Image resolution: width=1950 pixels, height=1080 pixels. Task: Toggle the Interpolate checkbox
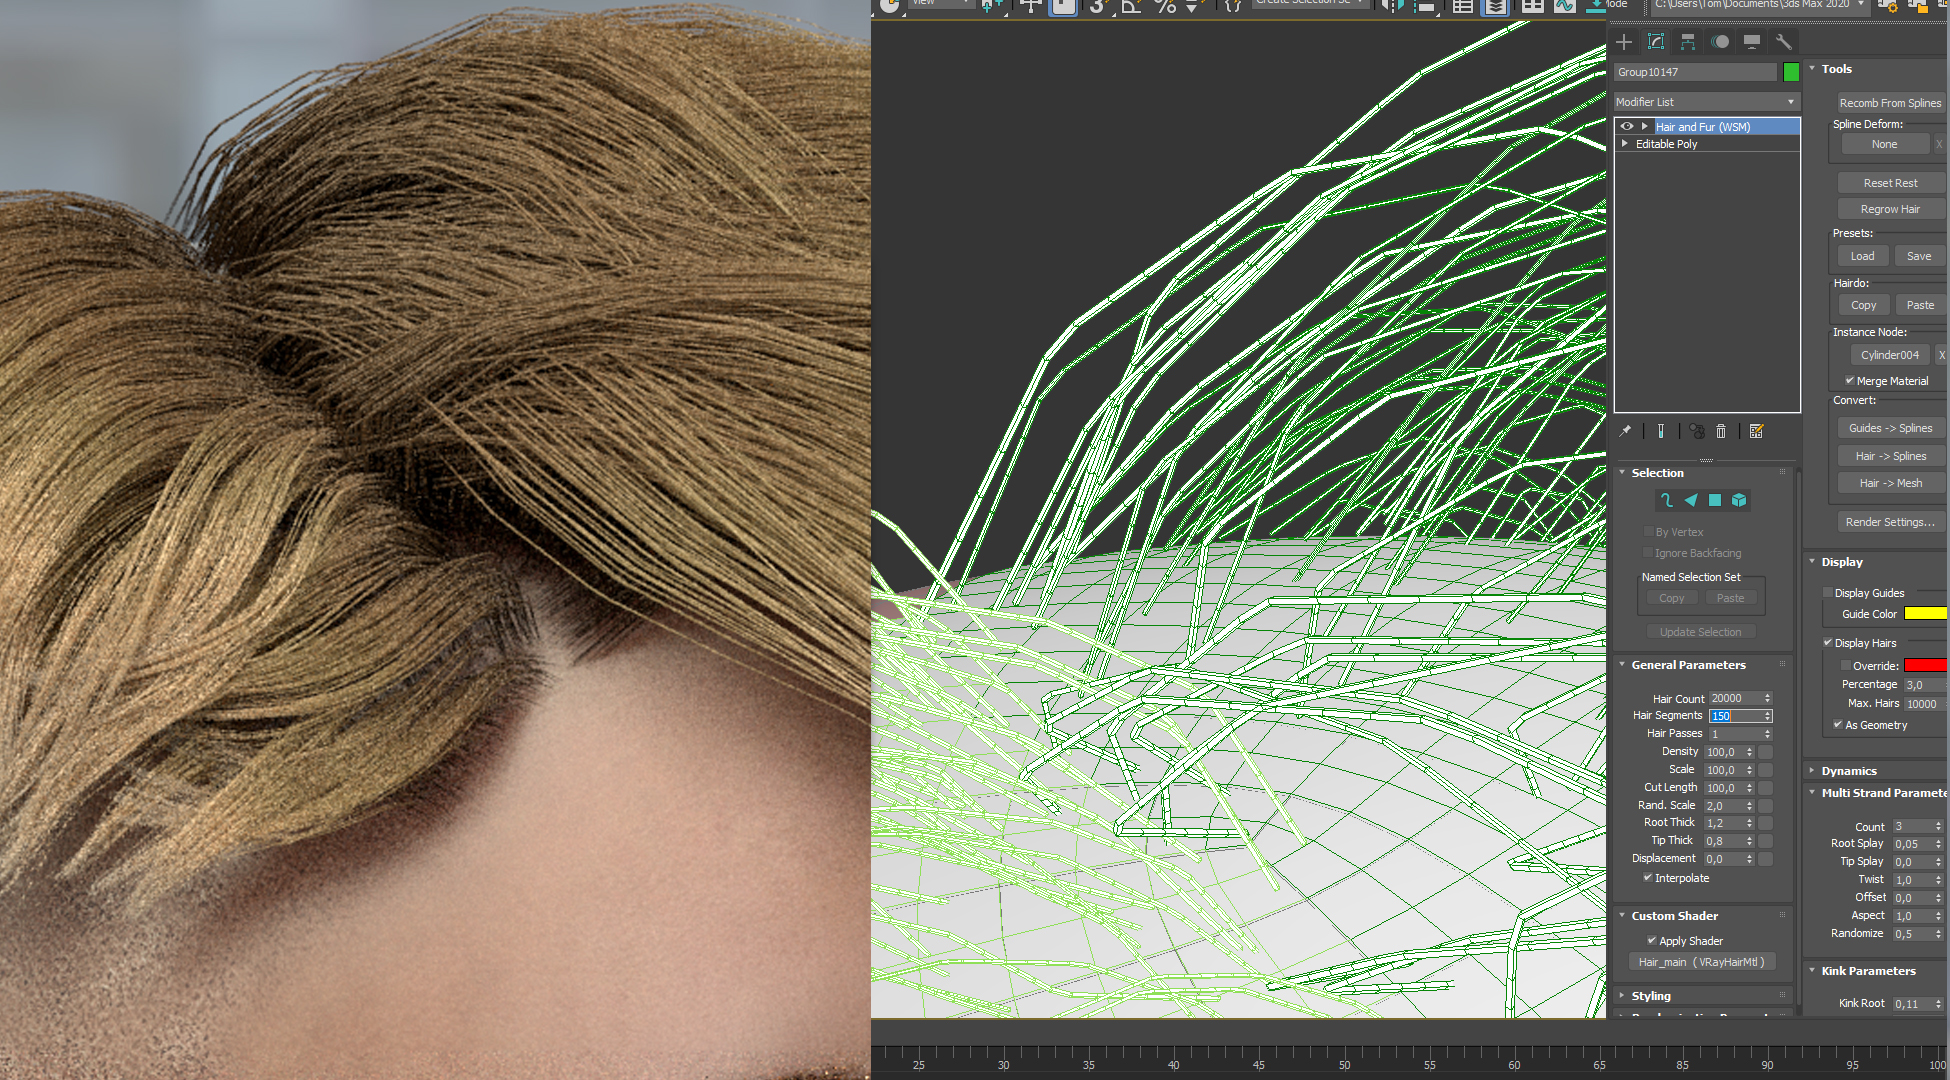(1648, 878)
